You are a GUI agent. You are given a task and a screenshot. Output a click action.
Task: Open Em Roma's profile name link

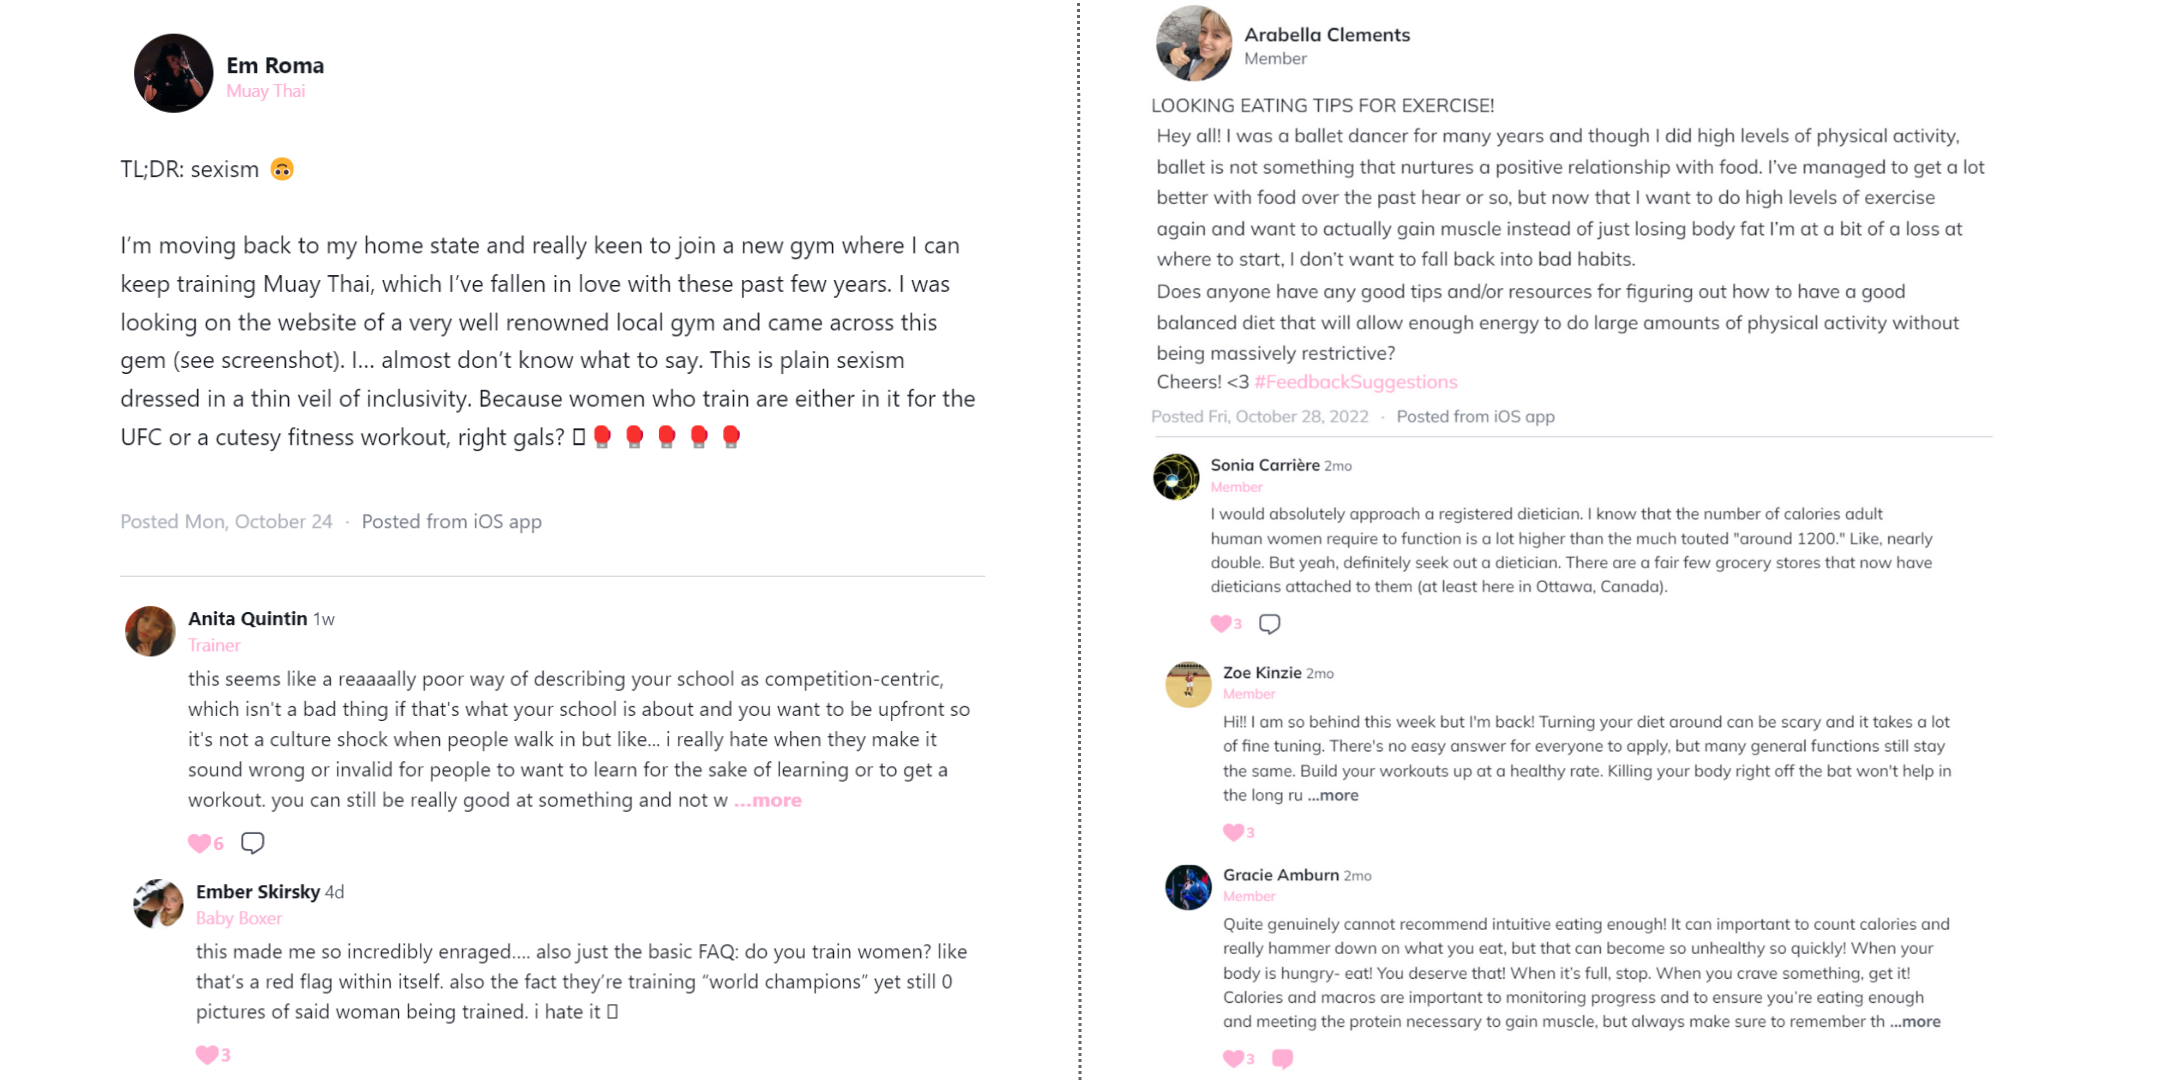pyautogui.click(x=275, y=65)
